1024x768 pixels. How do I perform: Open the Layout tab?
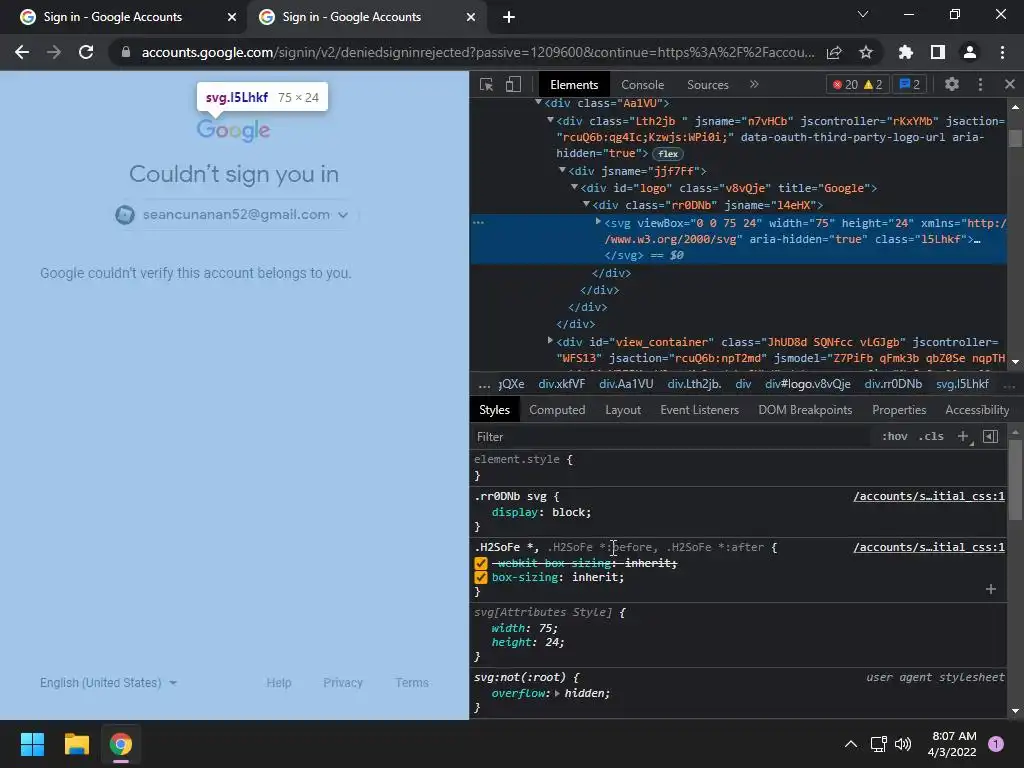[x=622, y=410]
